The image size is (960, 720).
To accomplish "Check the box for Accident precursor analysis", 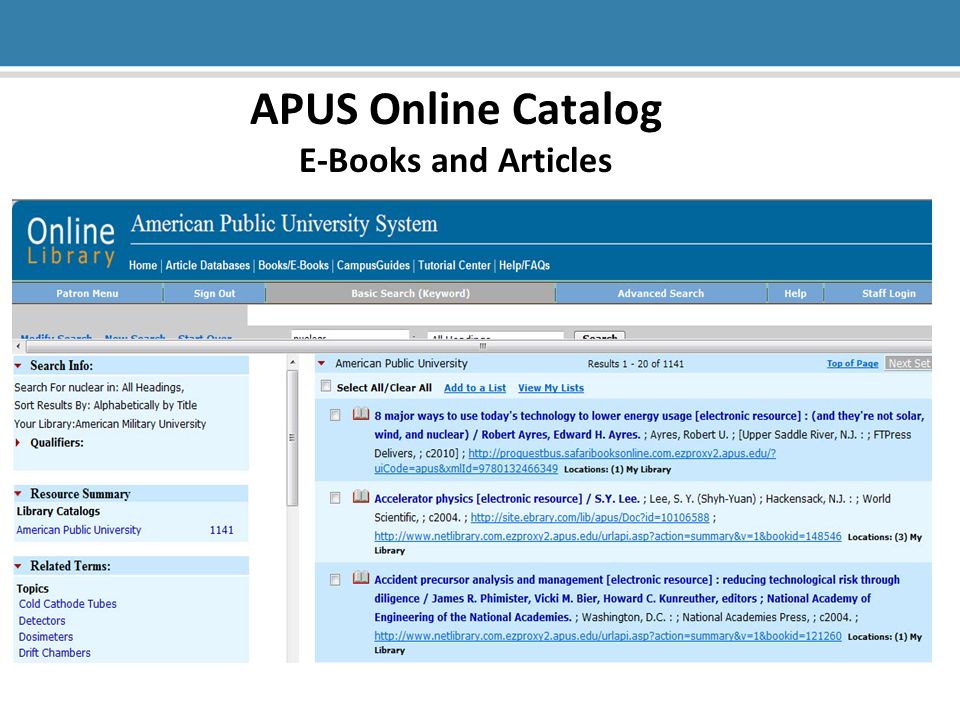I will tap(335, 579).
